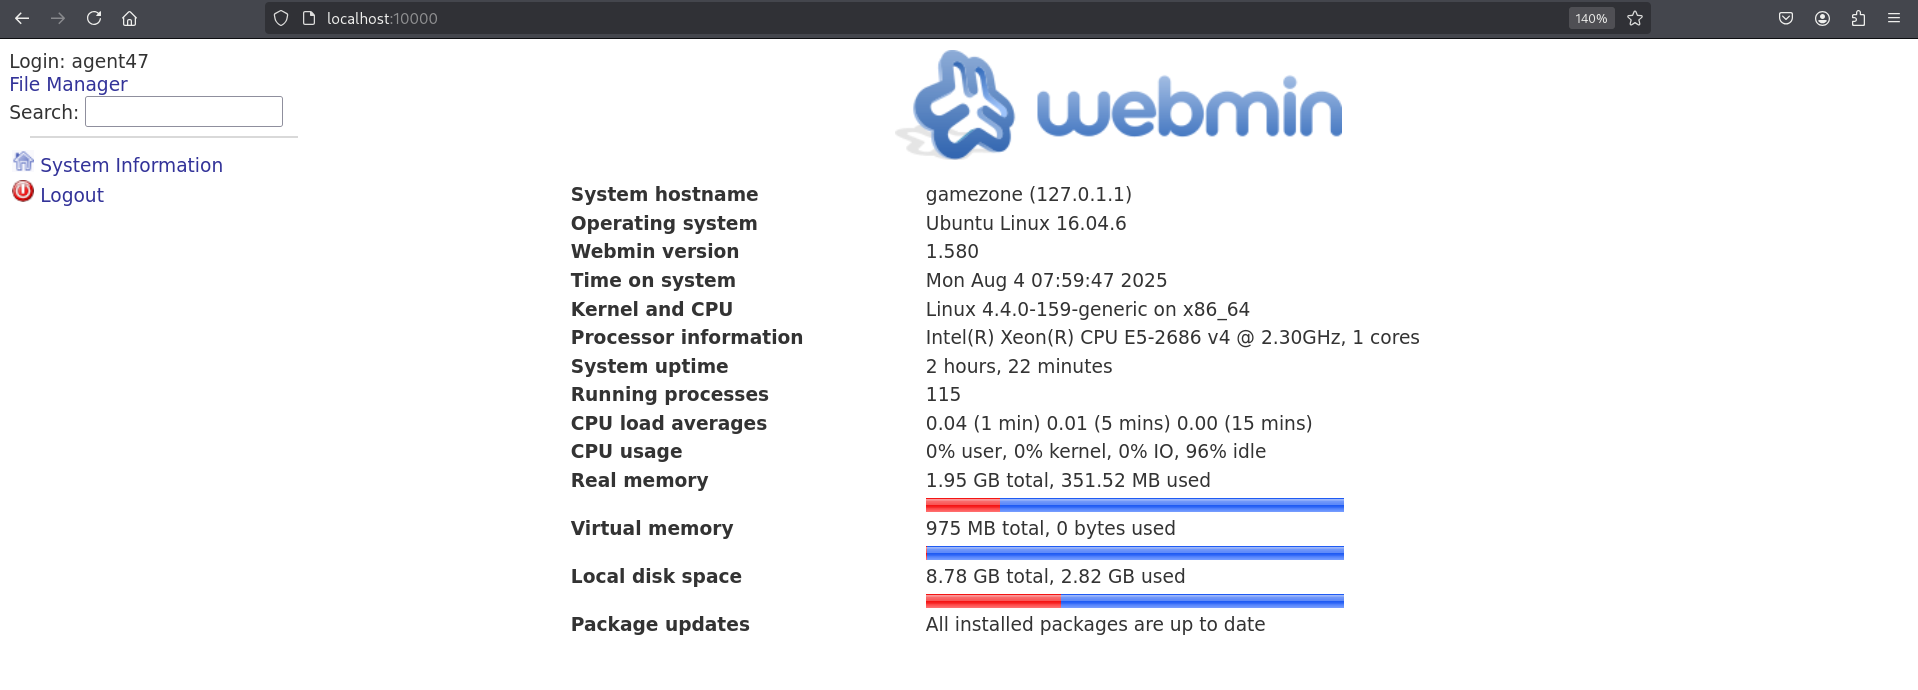Click the red Logout power icon
The width and height of the screenshot is (1918, 690).
point(23,191)
